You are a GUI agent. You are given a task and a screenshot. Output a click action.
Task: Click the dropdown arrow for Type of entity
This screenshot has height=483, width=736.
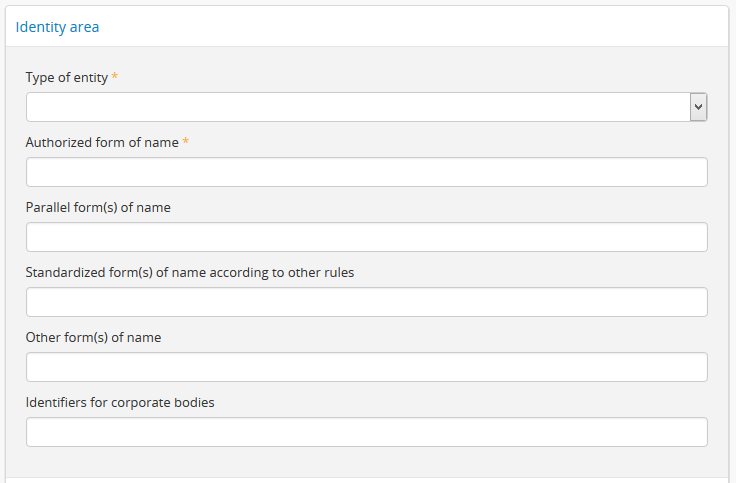698,107
